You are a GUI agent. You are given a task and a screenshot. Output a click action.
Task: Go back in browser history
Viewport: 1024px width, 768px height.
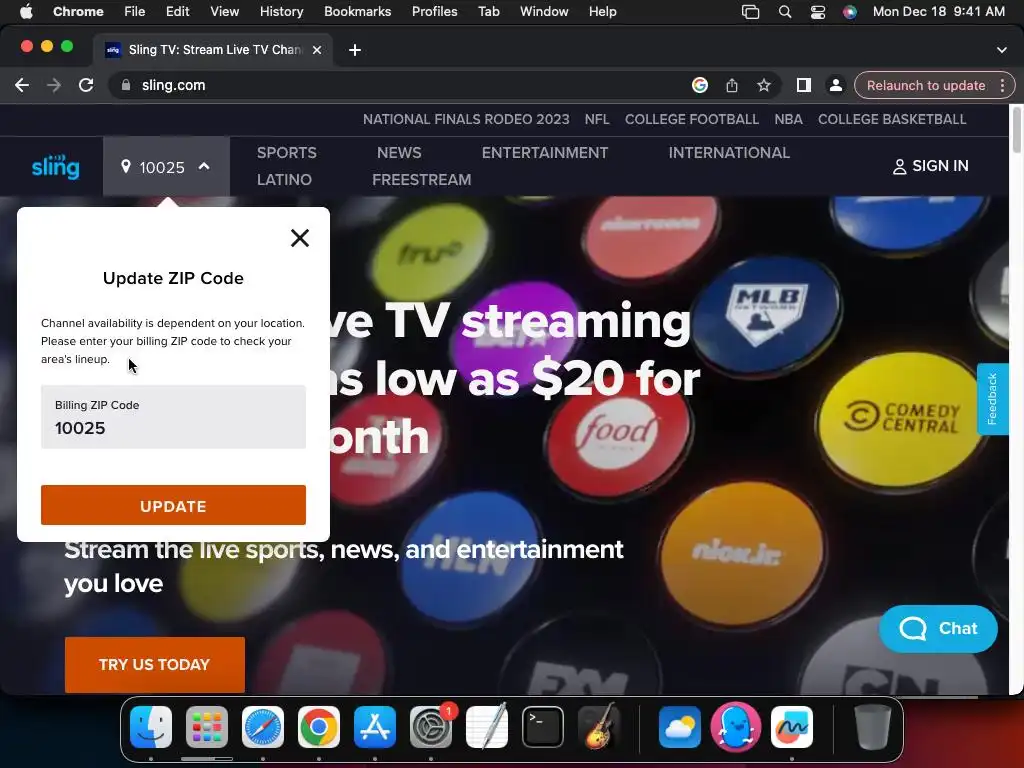coord(22,86)
